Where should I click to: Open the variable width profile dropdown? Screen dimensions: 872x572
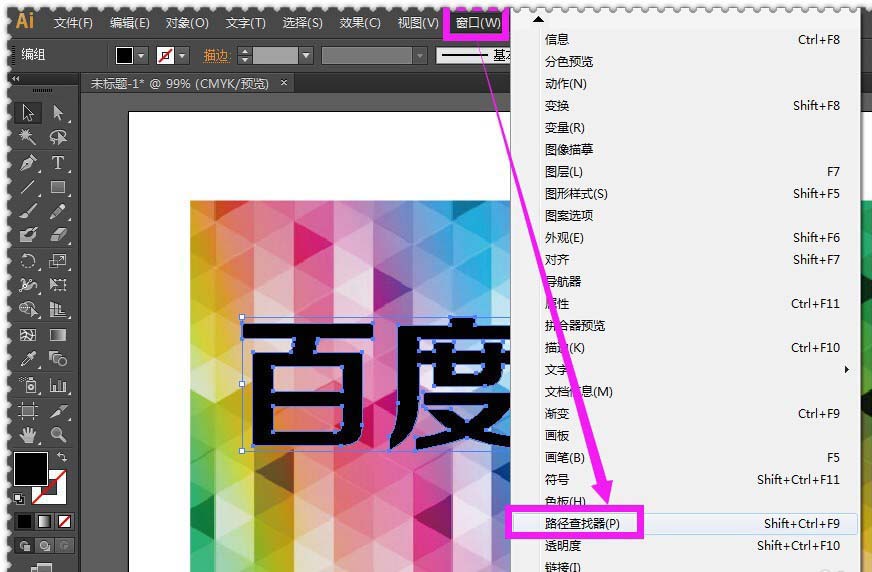click(420, 56)
